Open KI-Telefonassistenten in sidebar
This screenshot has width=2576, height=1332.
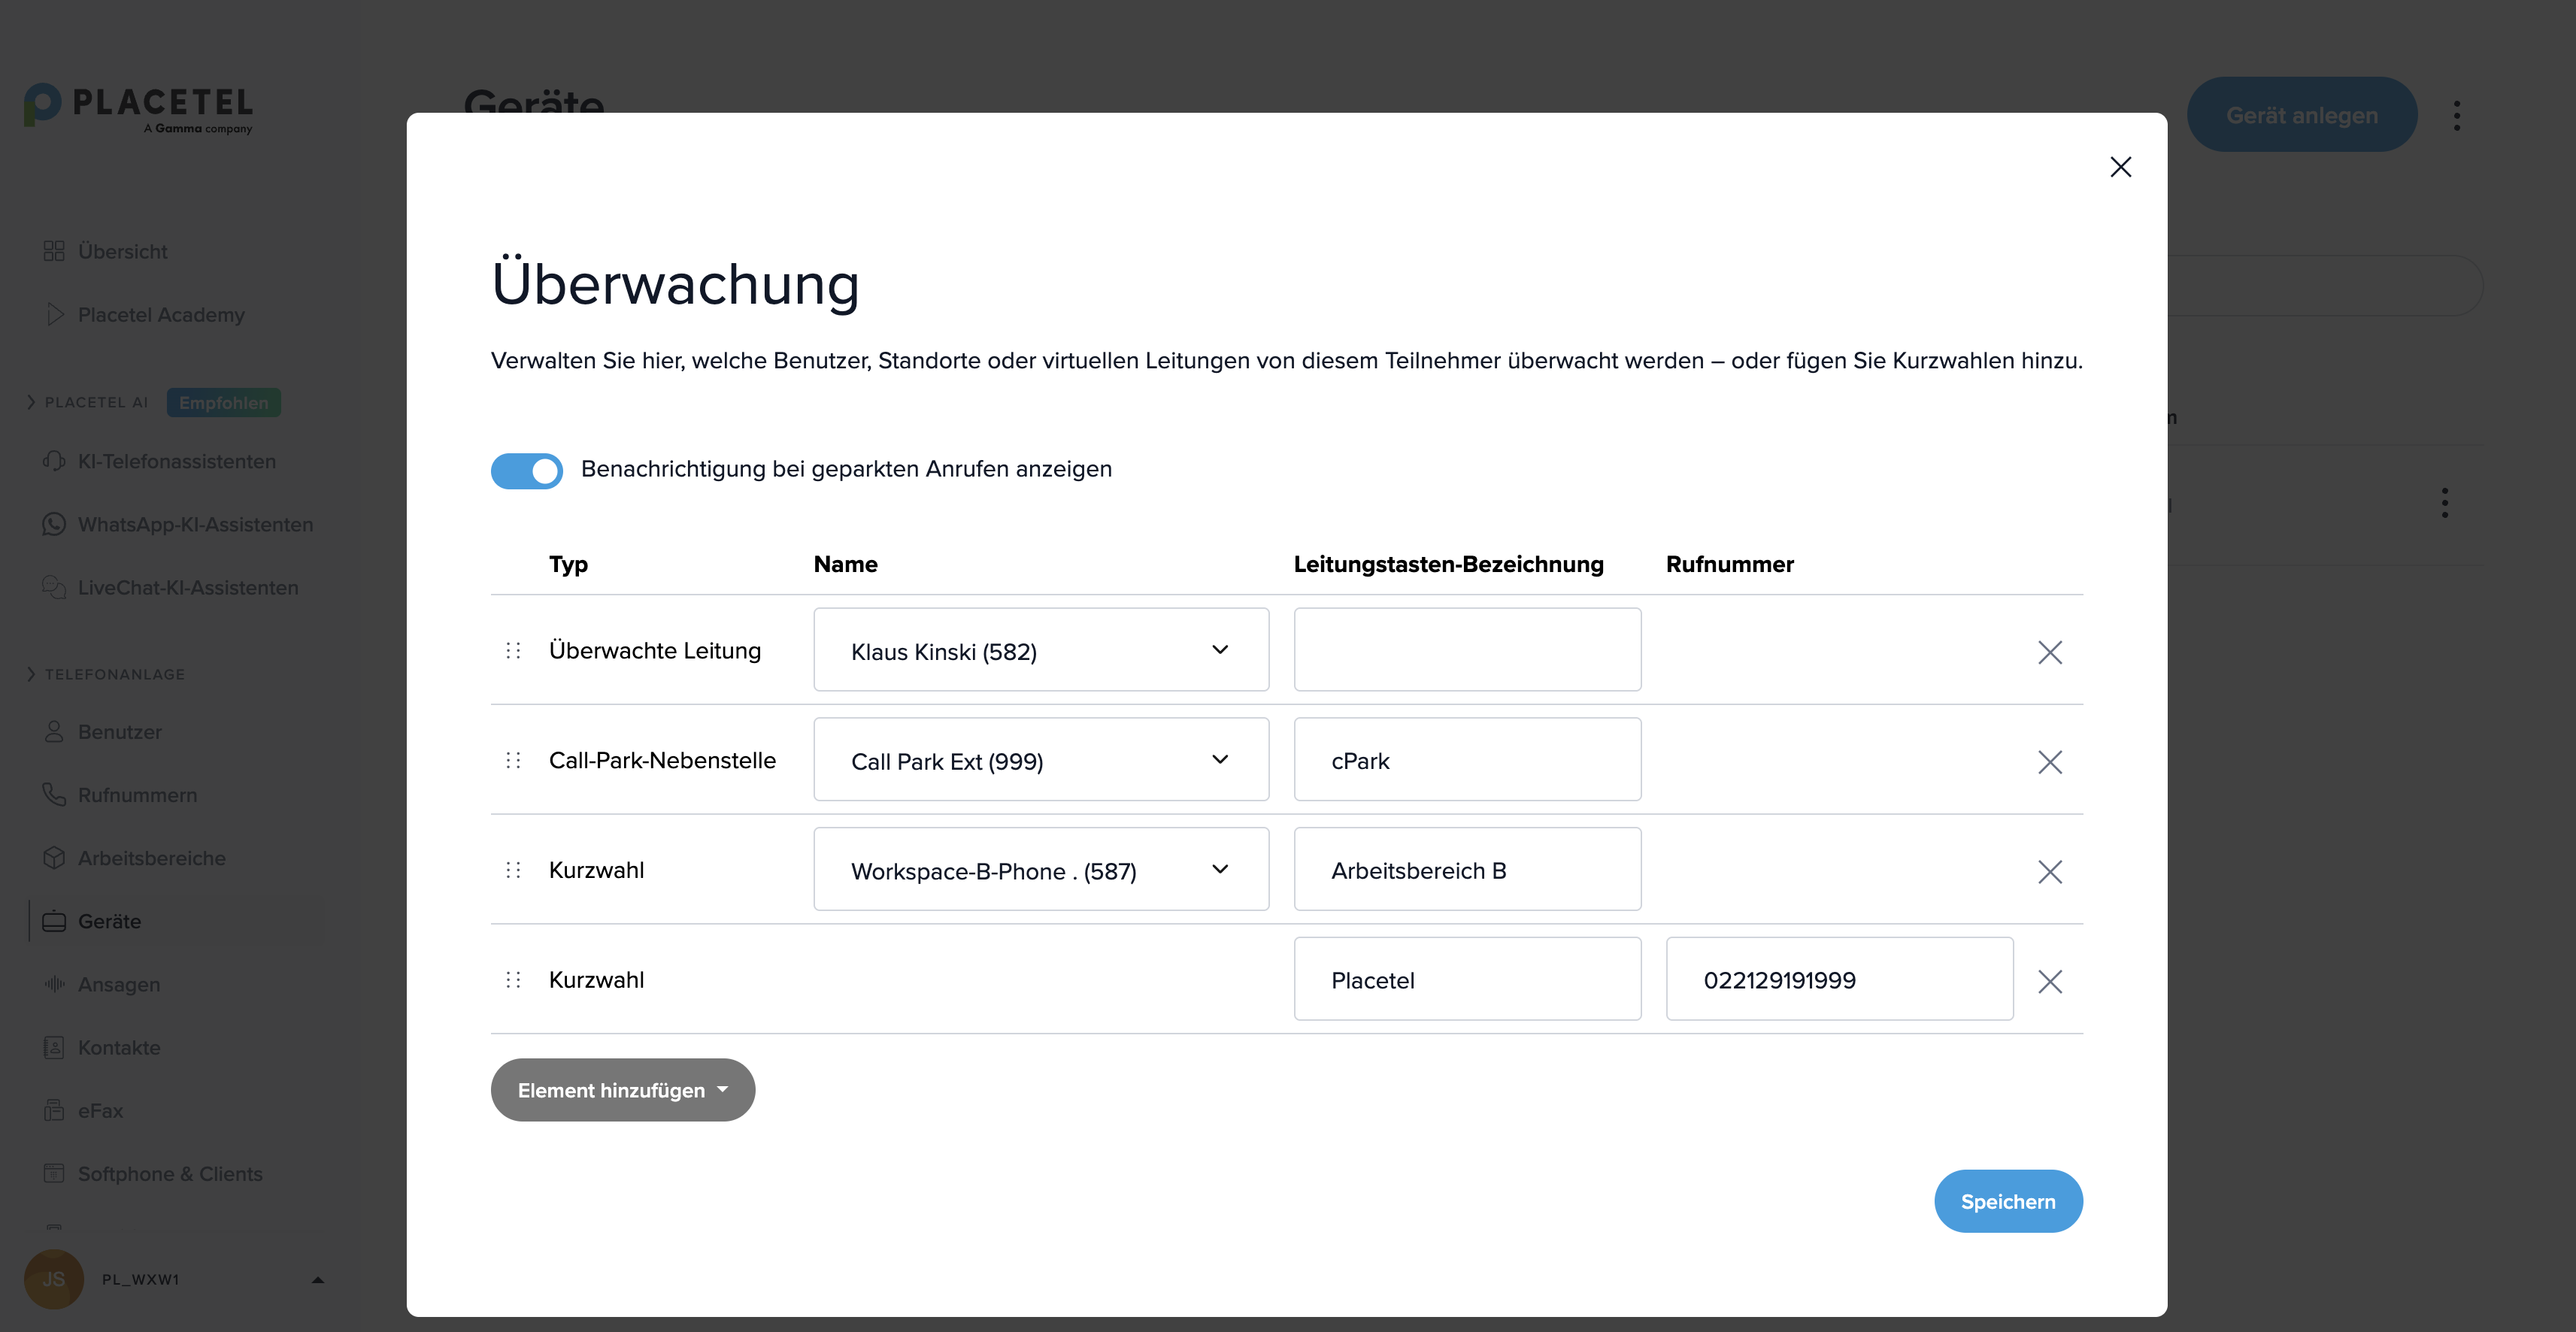tap(177, 462)
